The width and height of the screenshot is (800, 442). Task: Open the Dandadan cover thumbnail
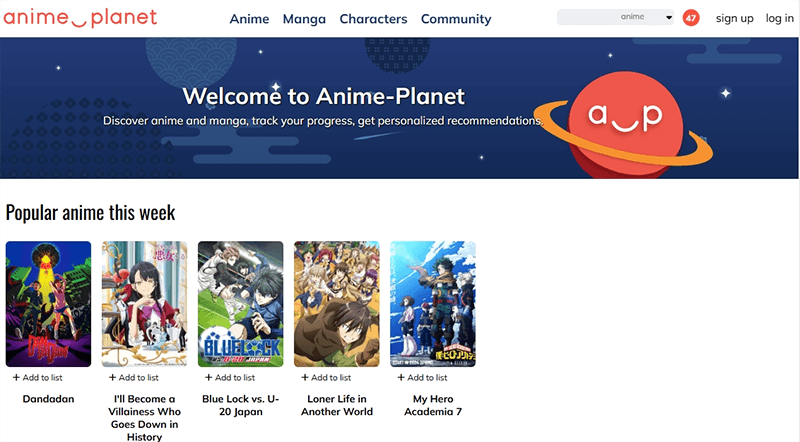(48, 304)
